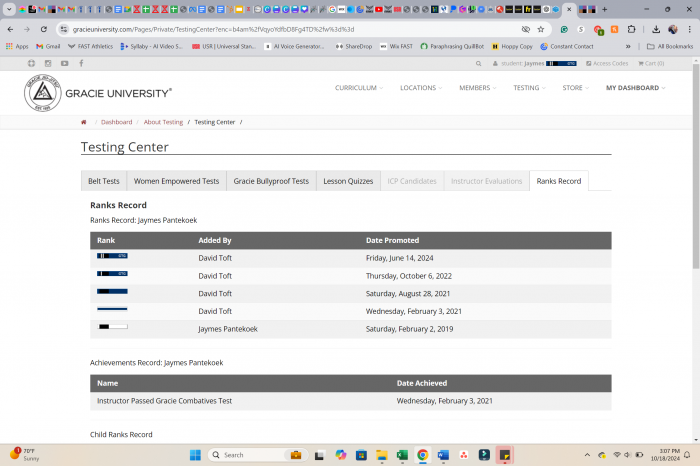
Task: Click the 'Friday, June 14, 2024' date
Action: tap(400, 258)
